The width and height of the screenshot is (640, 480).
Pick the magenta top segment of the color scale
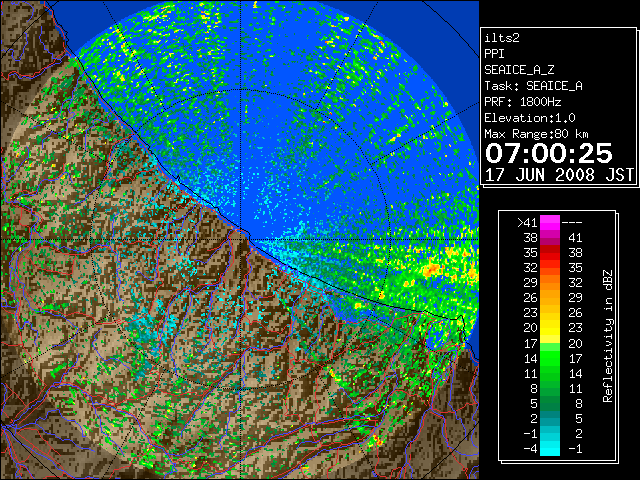point(550,222)
